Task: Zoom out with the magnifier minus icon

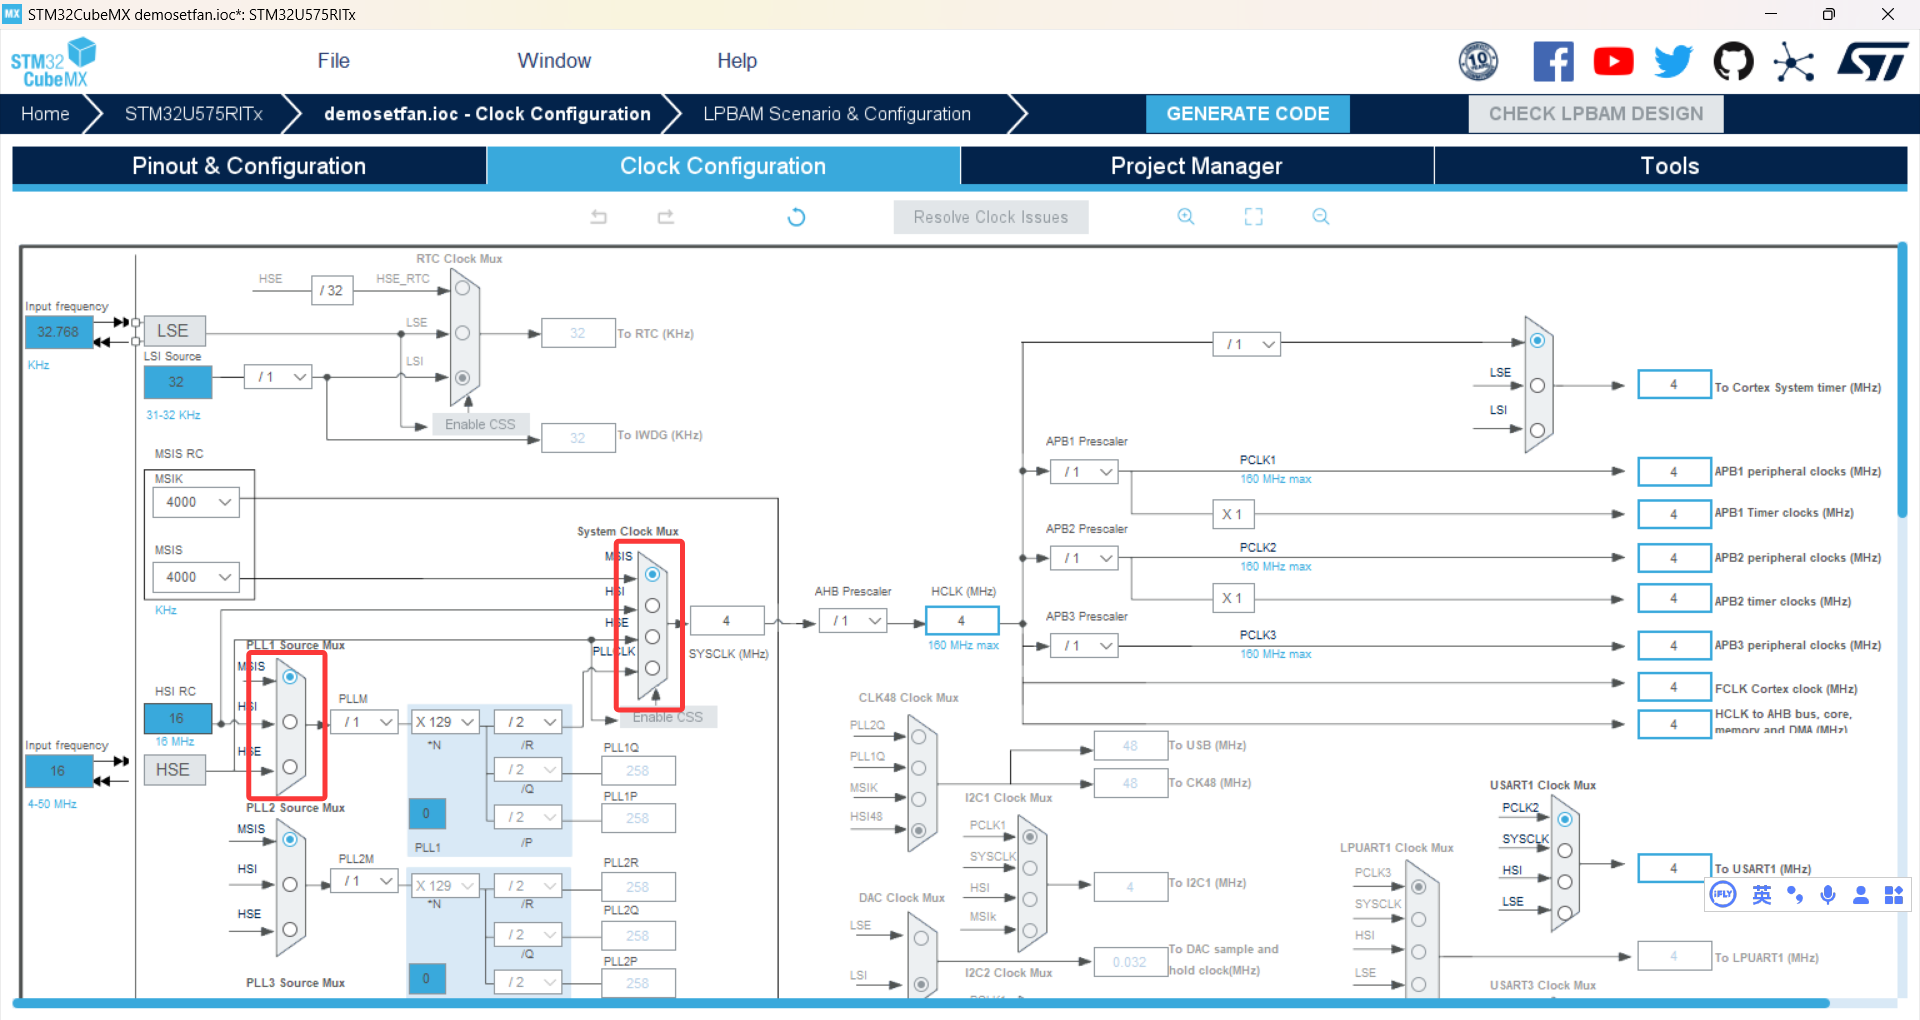Action: click(1321, 217)
